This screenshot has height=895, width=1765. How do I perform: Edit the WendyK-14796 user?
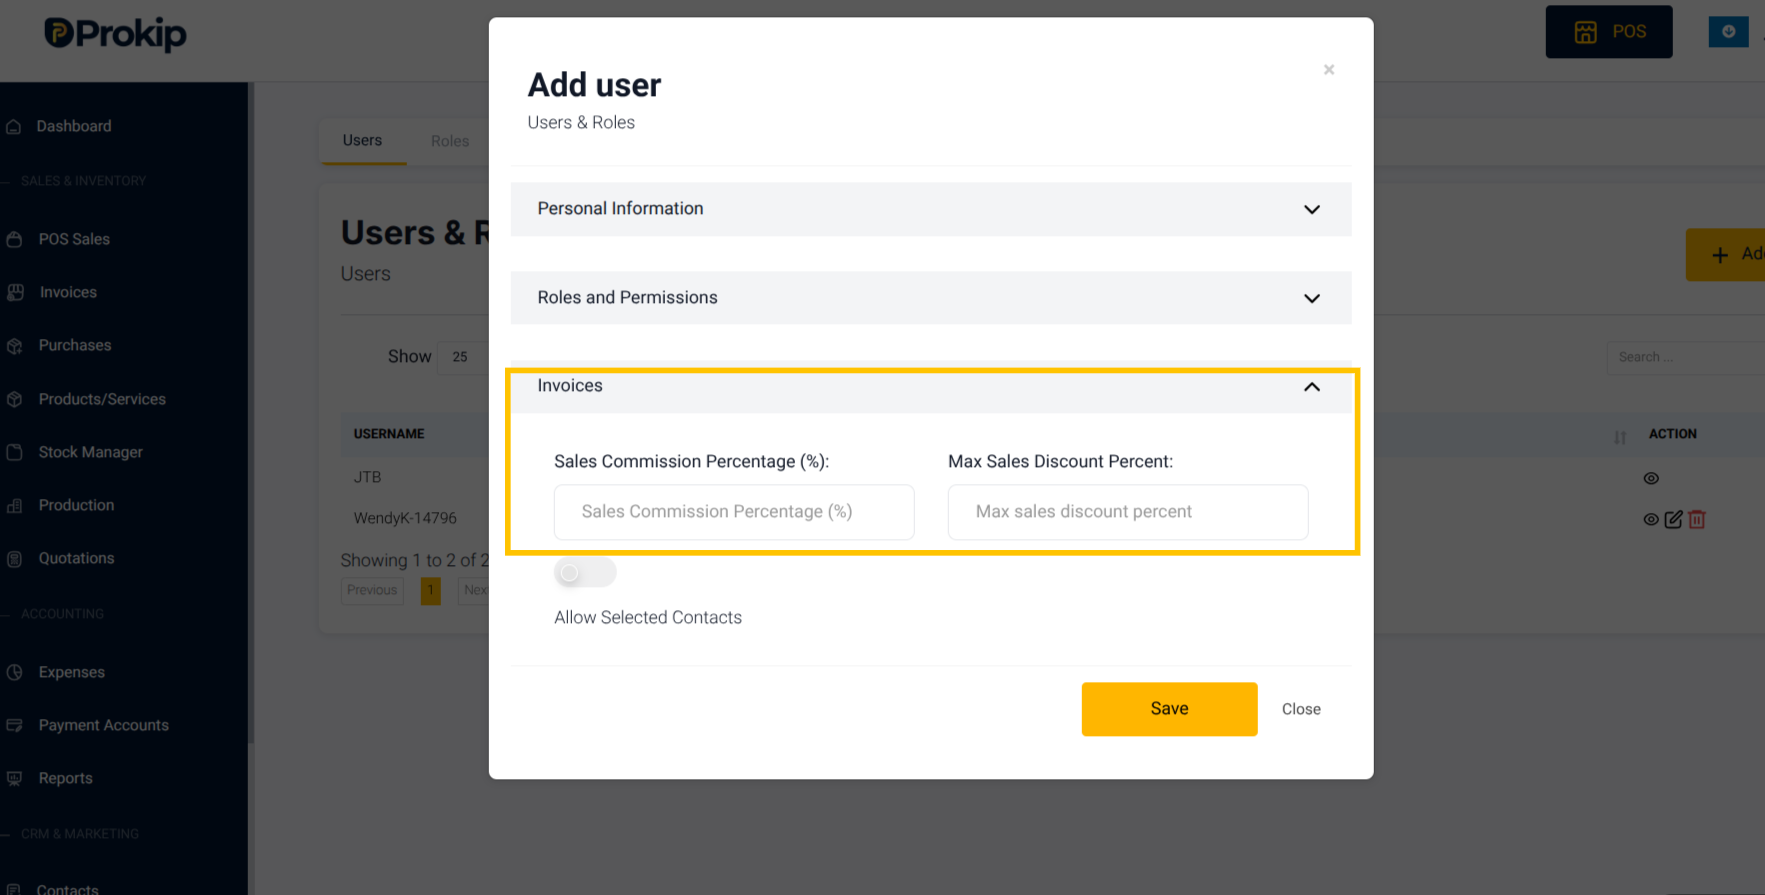point(1673,519)
